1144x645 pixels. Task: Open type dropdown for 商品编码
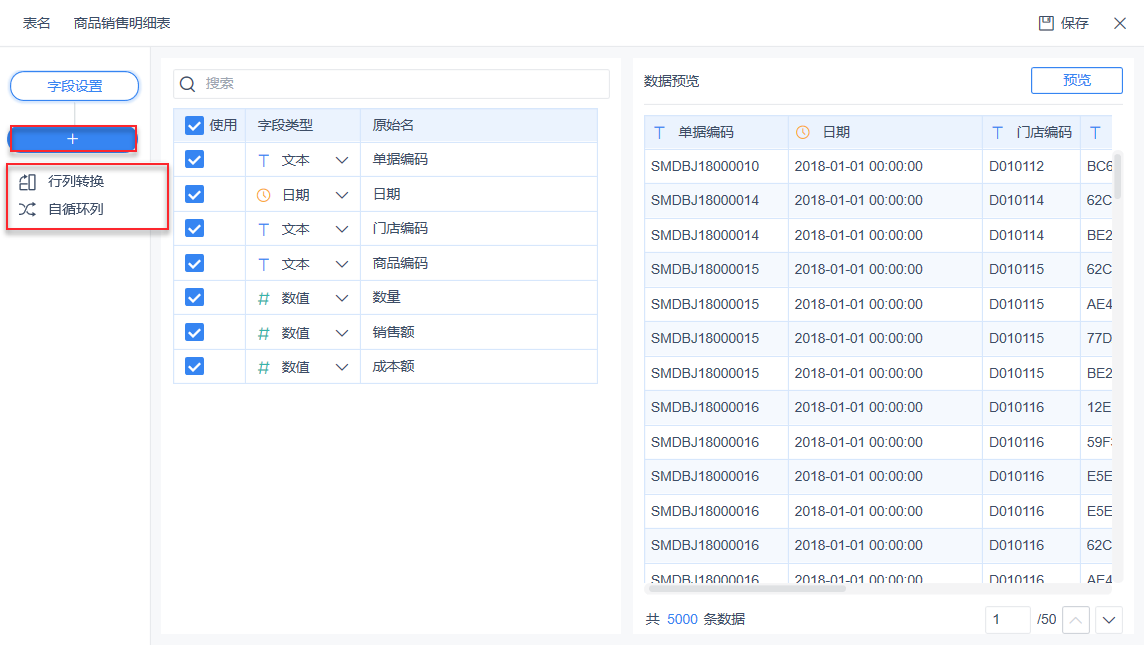pyautogui.click(x=341, y=264)
